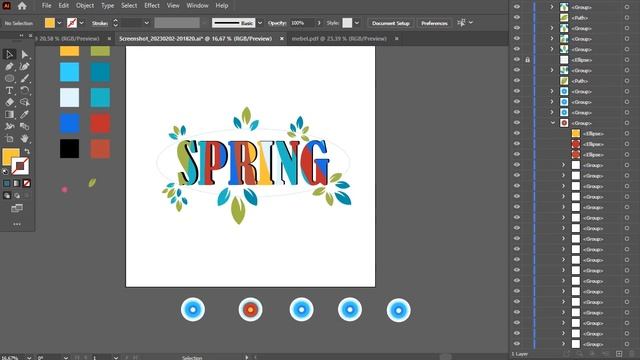Open the File menu
Screen dimensions: 640x360
[x=47, y=6]
